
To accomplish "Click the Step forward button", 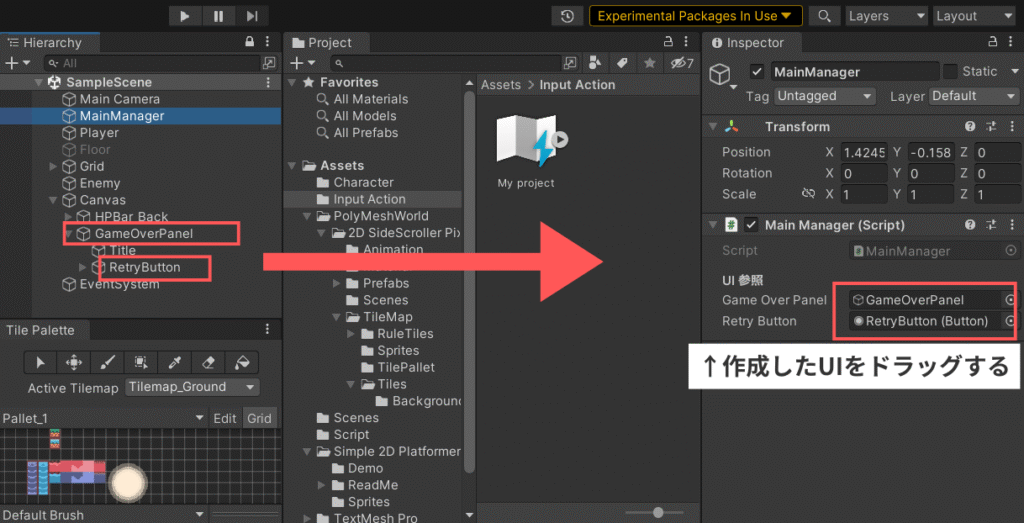I will (x=252, y=15).
